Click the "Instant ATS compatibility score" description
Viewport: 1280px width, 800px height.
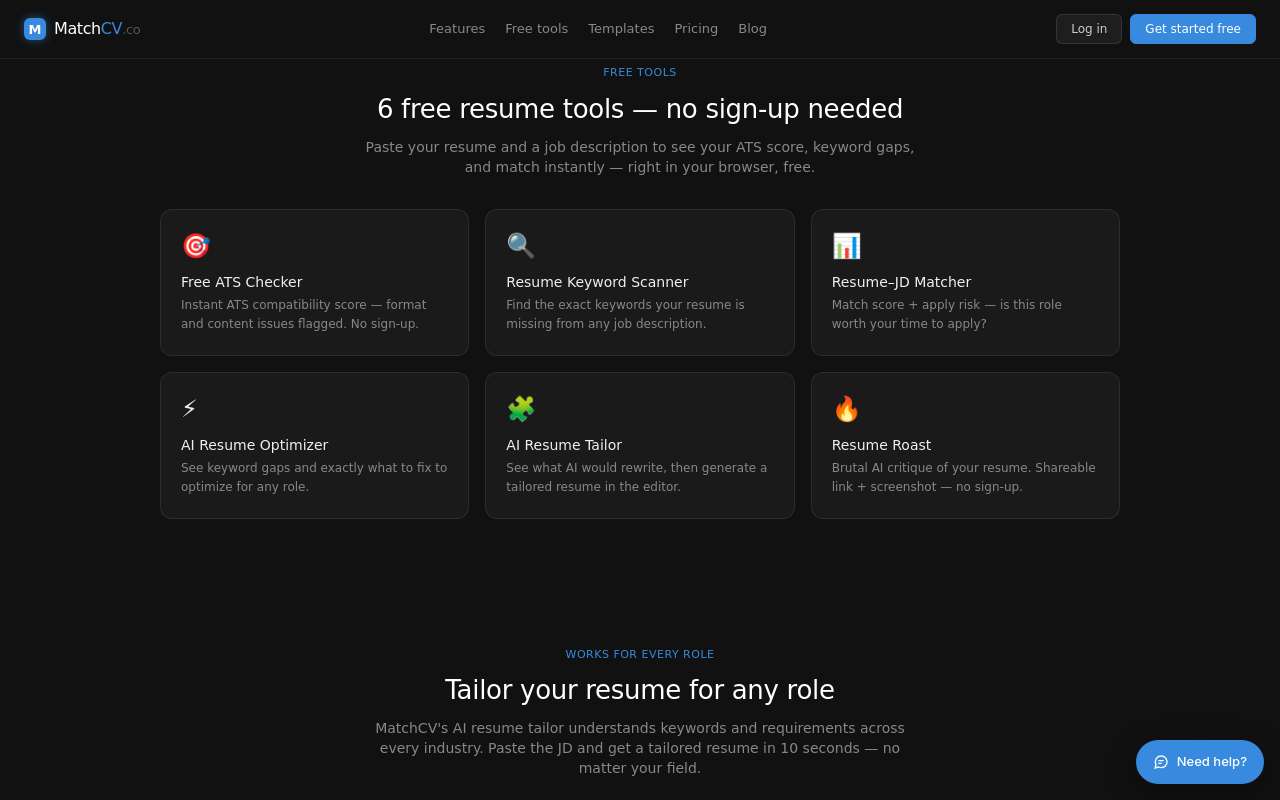tap(303, 314)
